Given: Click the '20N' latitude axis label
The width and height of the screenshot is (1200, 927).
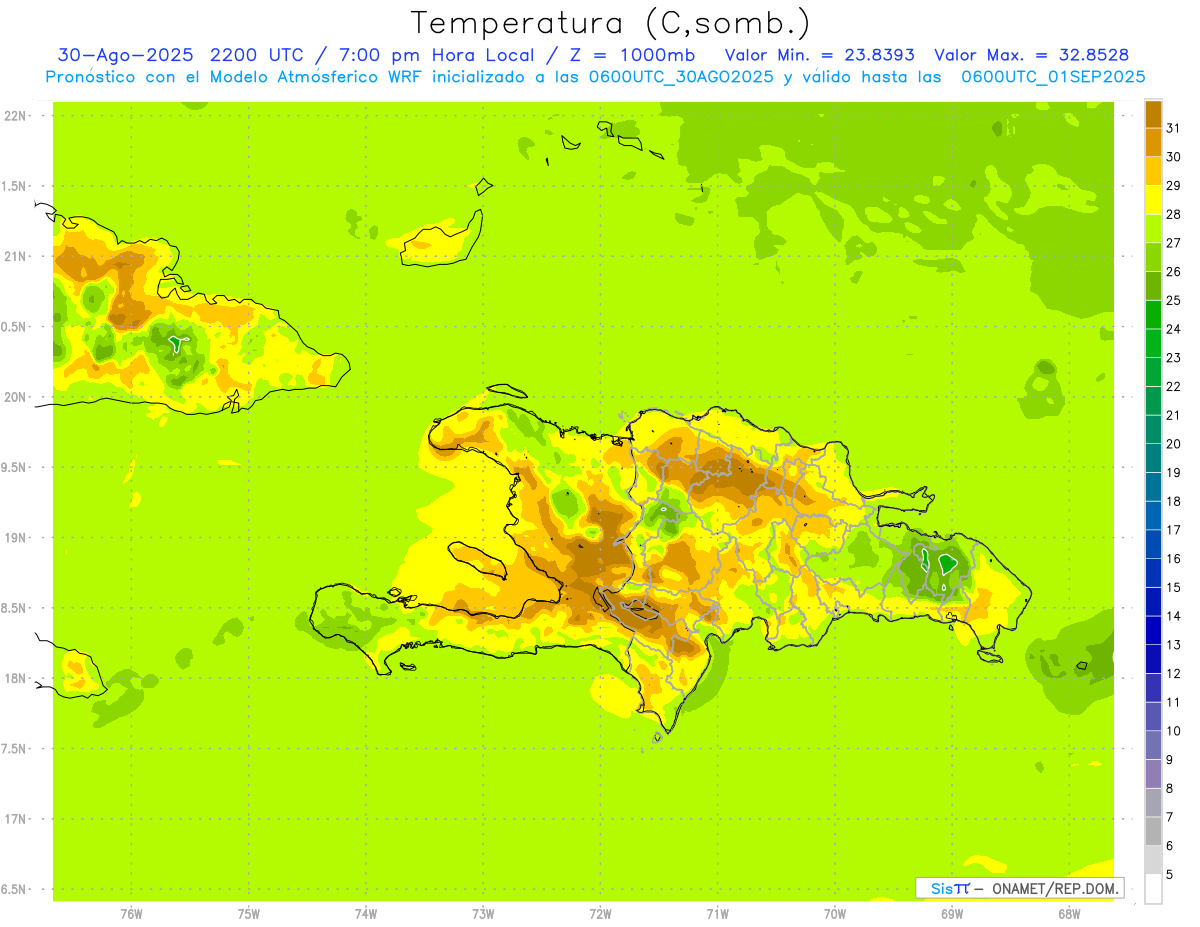Looking at the screenshot, I should 16,397.
